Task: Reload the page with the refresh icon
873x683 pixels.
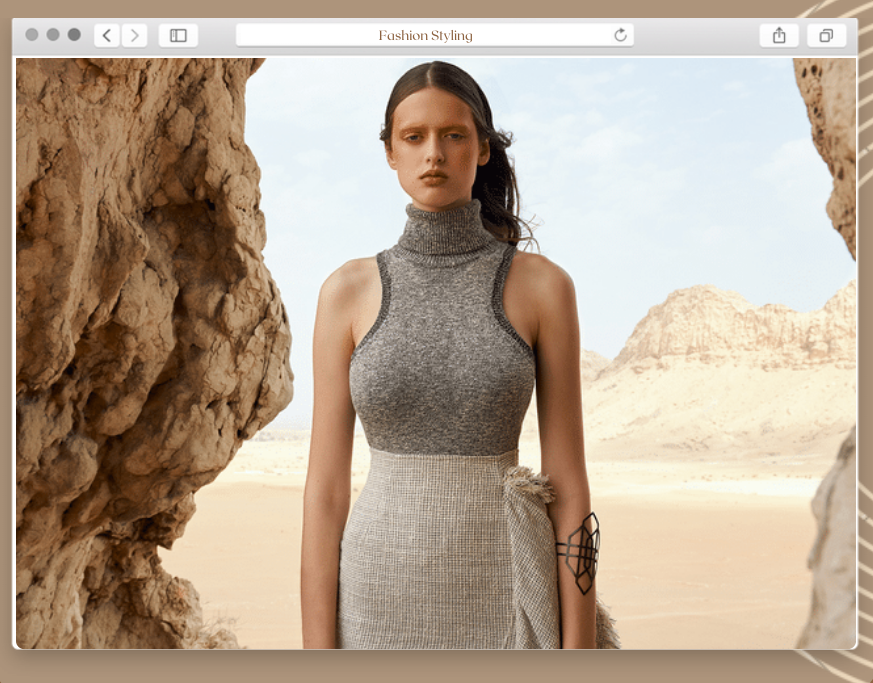Action: pyautogui.click(x=620, y=35)
